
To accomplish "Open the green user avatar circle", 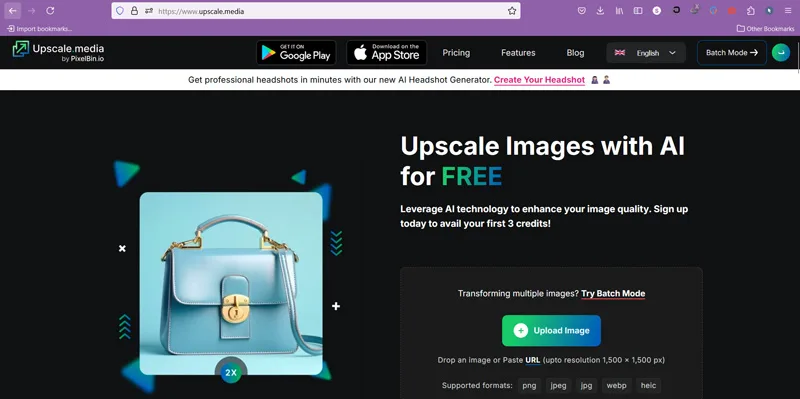I will [781, 53].
